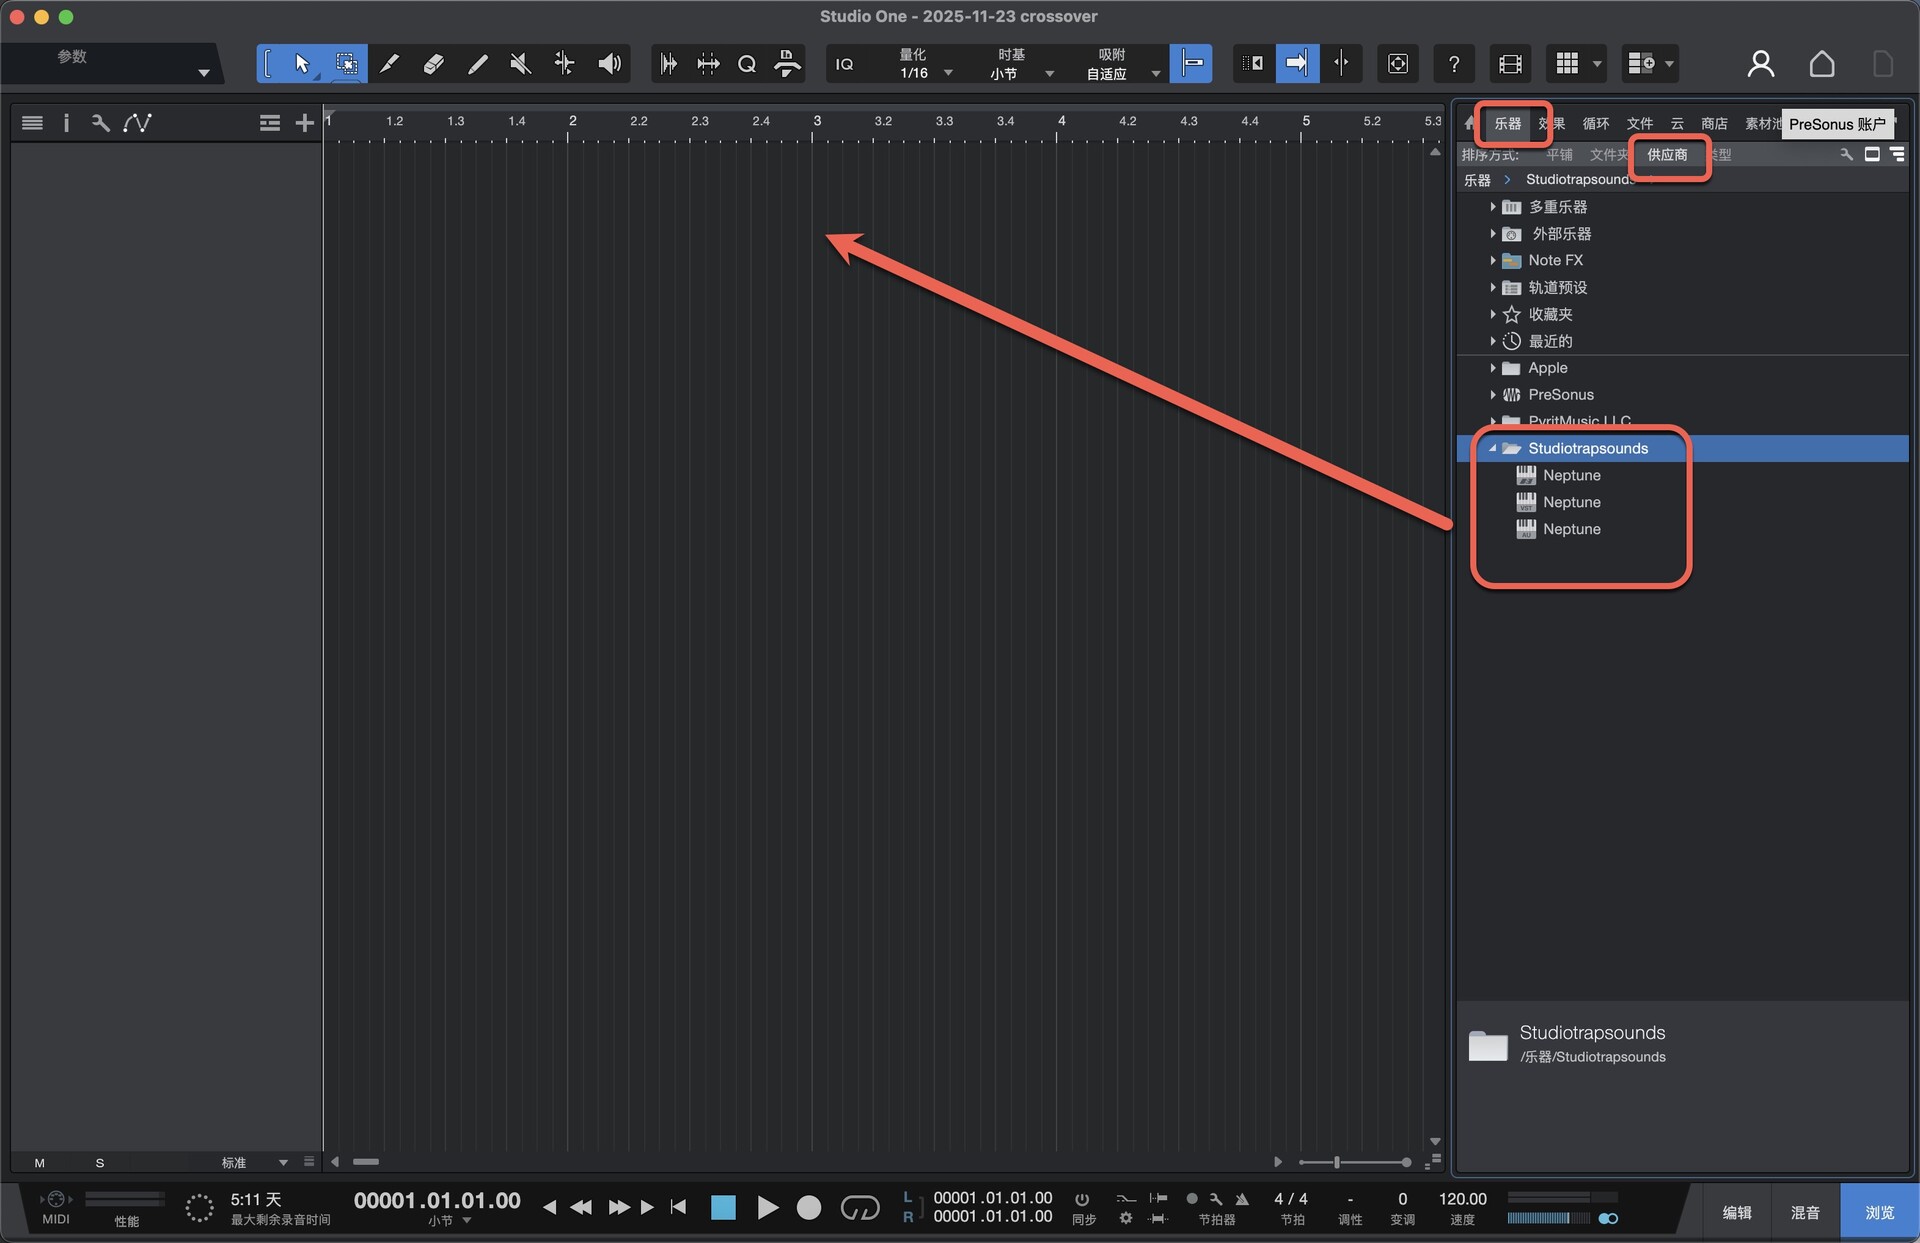Click the timeline zoom slider
The width and height of the screenshot is (1920, 1243).
point(1337,1162)
